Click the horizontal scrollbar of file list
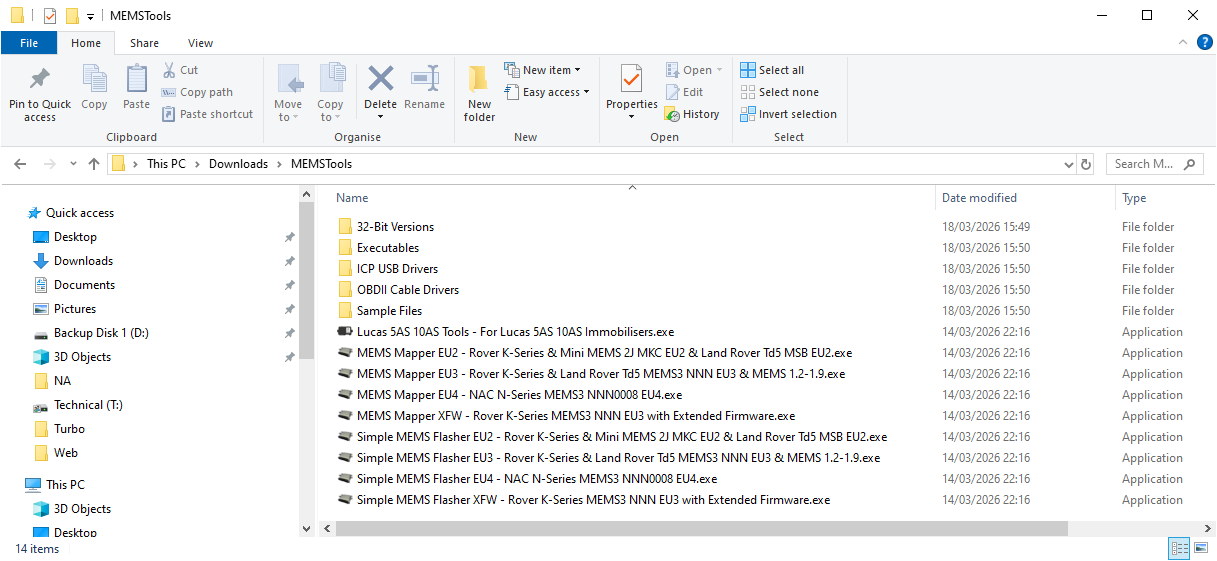 700,527
